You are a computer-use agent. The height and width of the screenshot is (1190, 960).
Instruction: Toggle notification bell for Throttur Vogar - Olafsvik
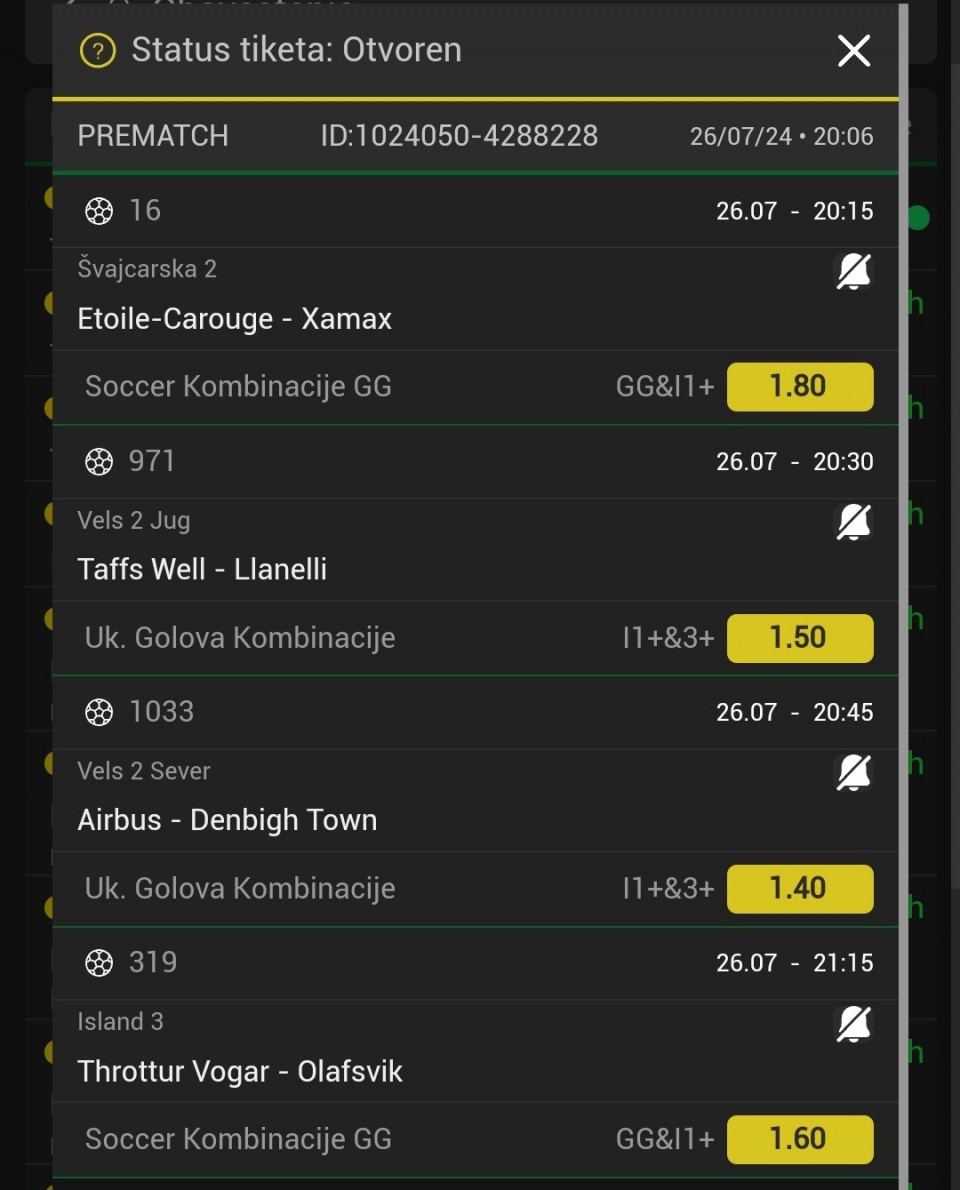pyautogui.click(x=853, y=1024)
